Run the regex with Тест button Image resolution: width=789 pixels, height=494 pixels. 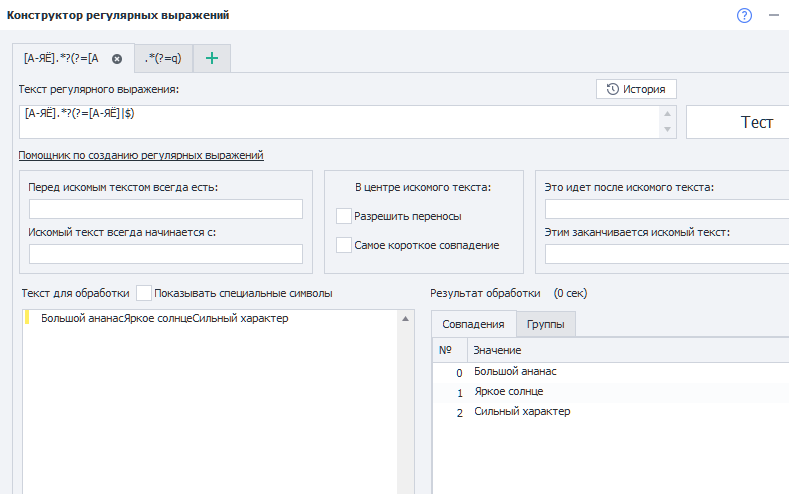tap(737, 122)
